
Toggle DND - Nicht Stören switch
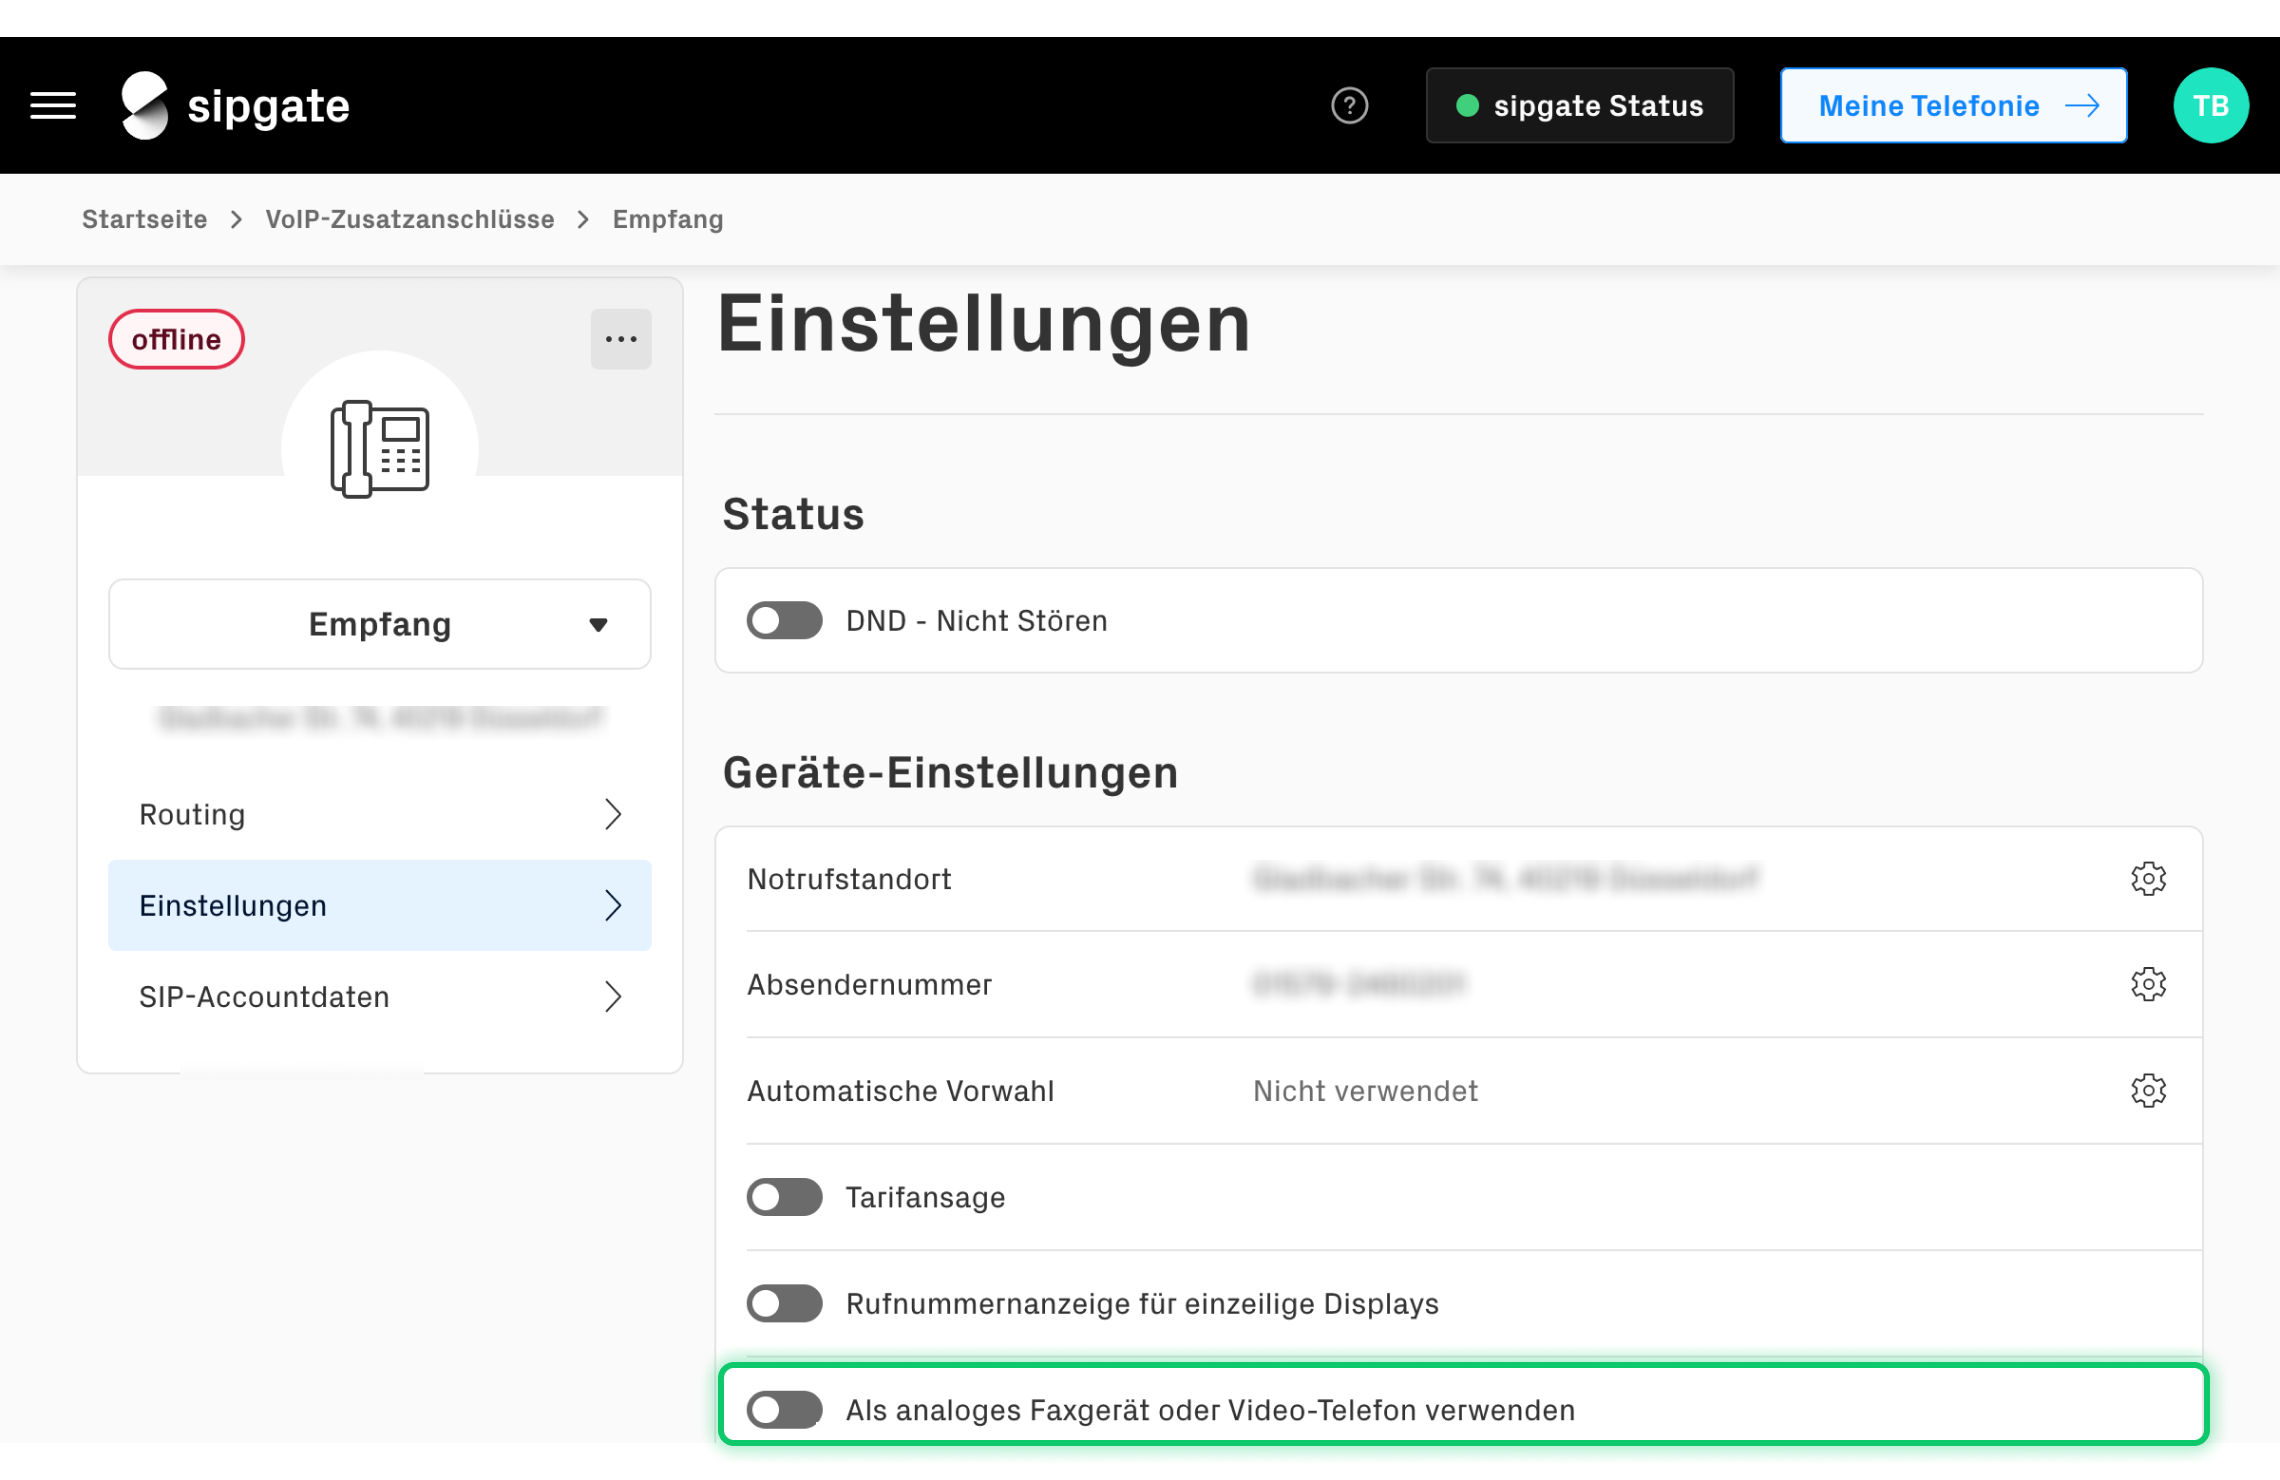784,621
